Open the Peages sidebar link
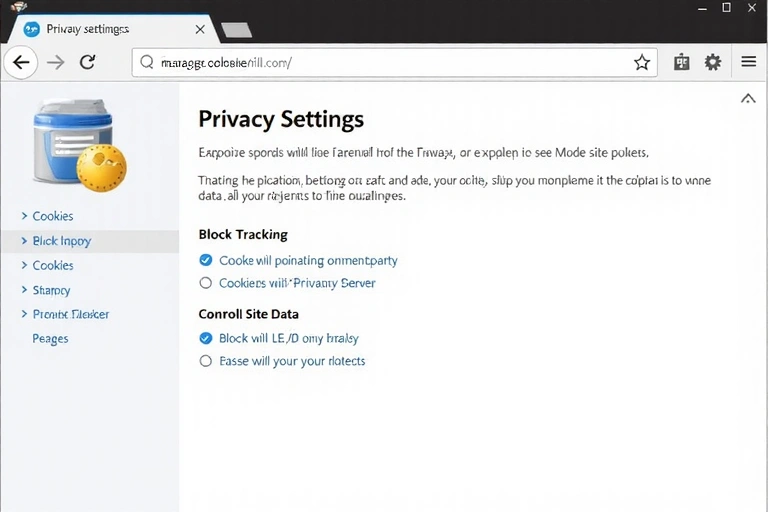 pos(50,339)
